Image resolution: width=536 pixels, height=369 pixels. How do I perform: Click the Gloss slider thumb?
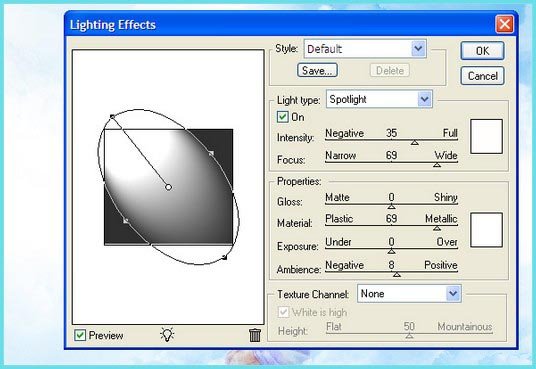(391, 207)
